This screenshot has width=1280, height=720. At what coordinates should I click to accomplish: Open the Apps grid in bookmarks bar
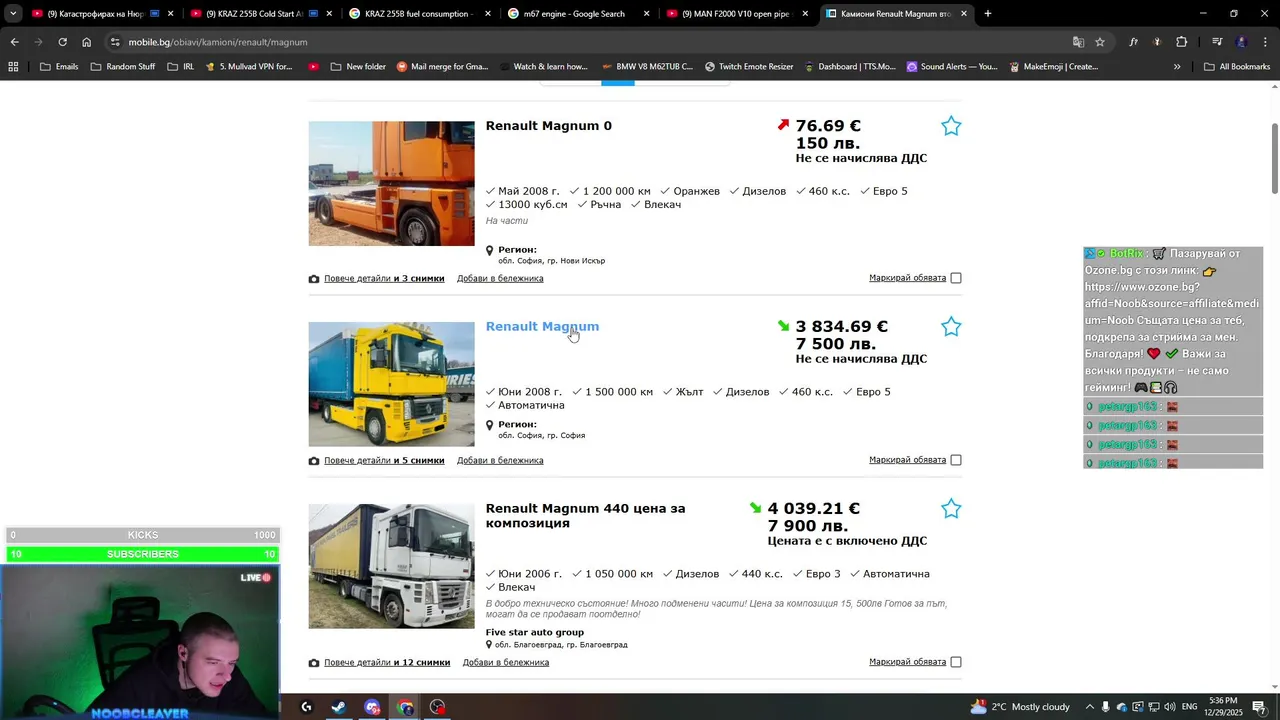tap(13, 67)
